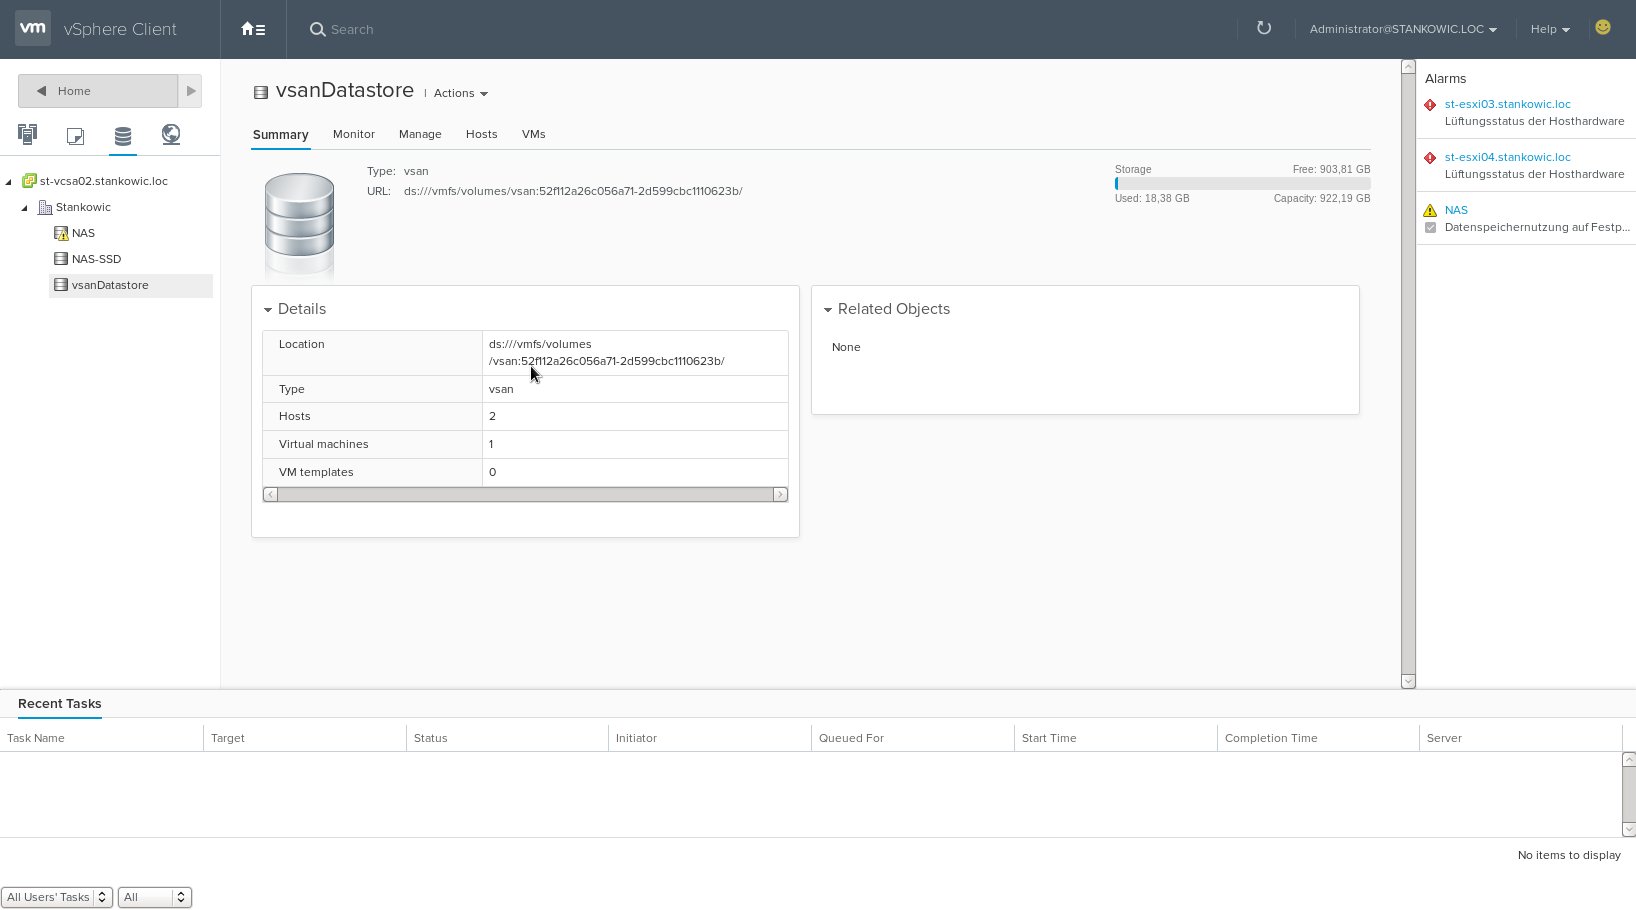Click the large datastore cylinder image

pyautogui.click(x=299, y=224)
